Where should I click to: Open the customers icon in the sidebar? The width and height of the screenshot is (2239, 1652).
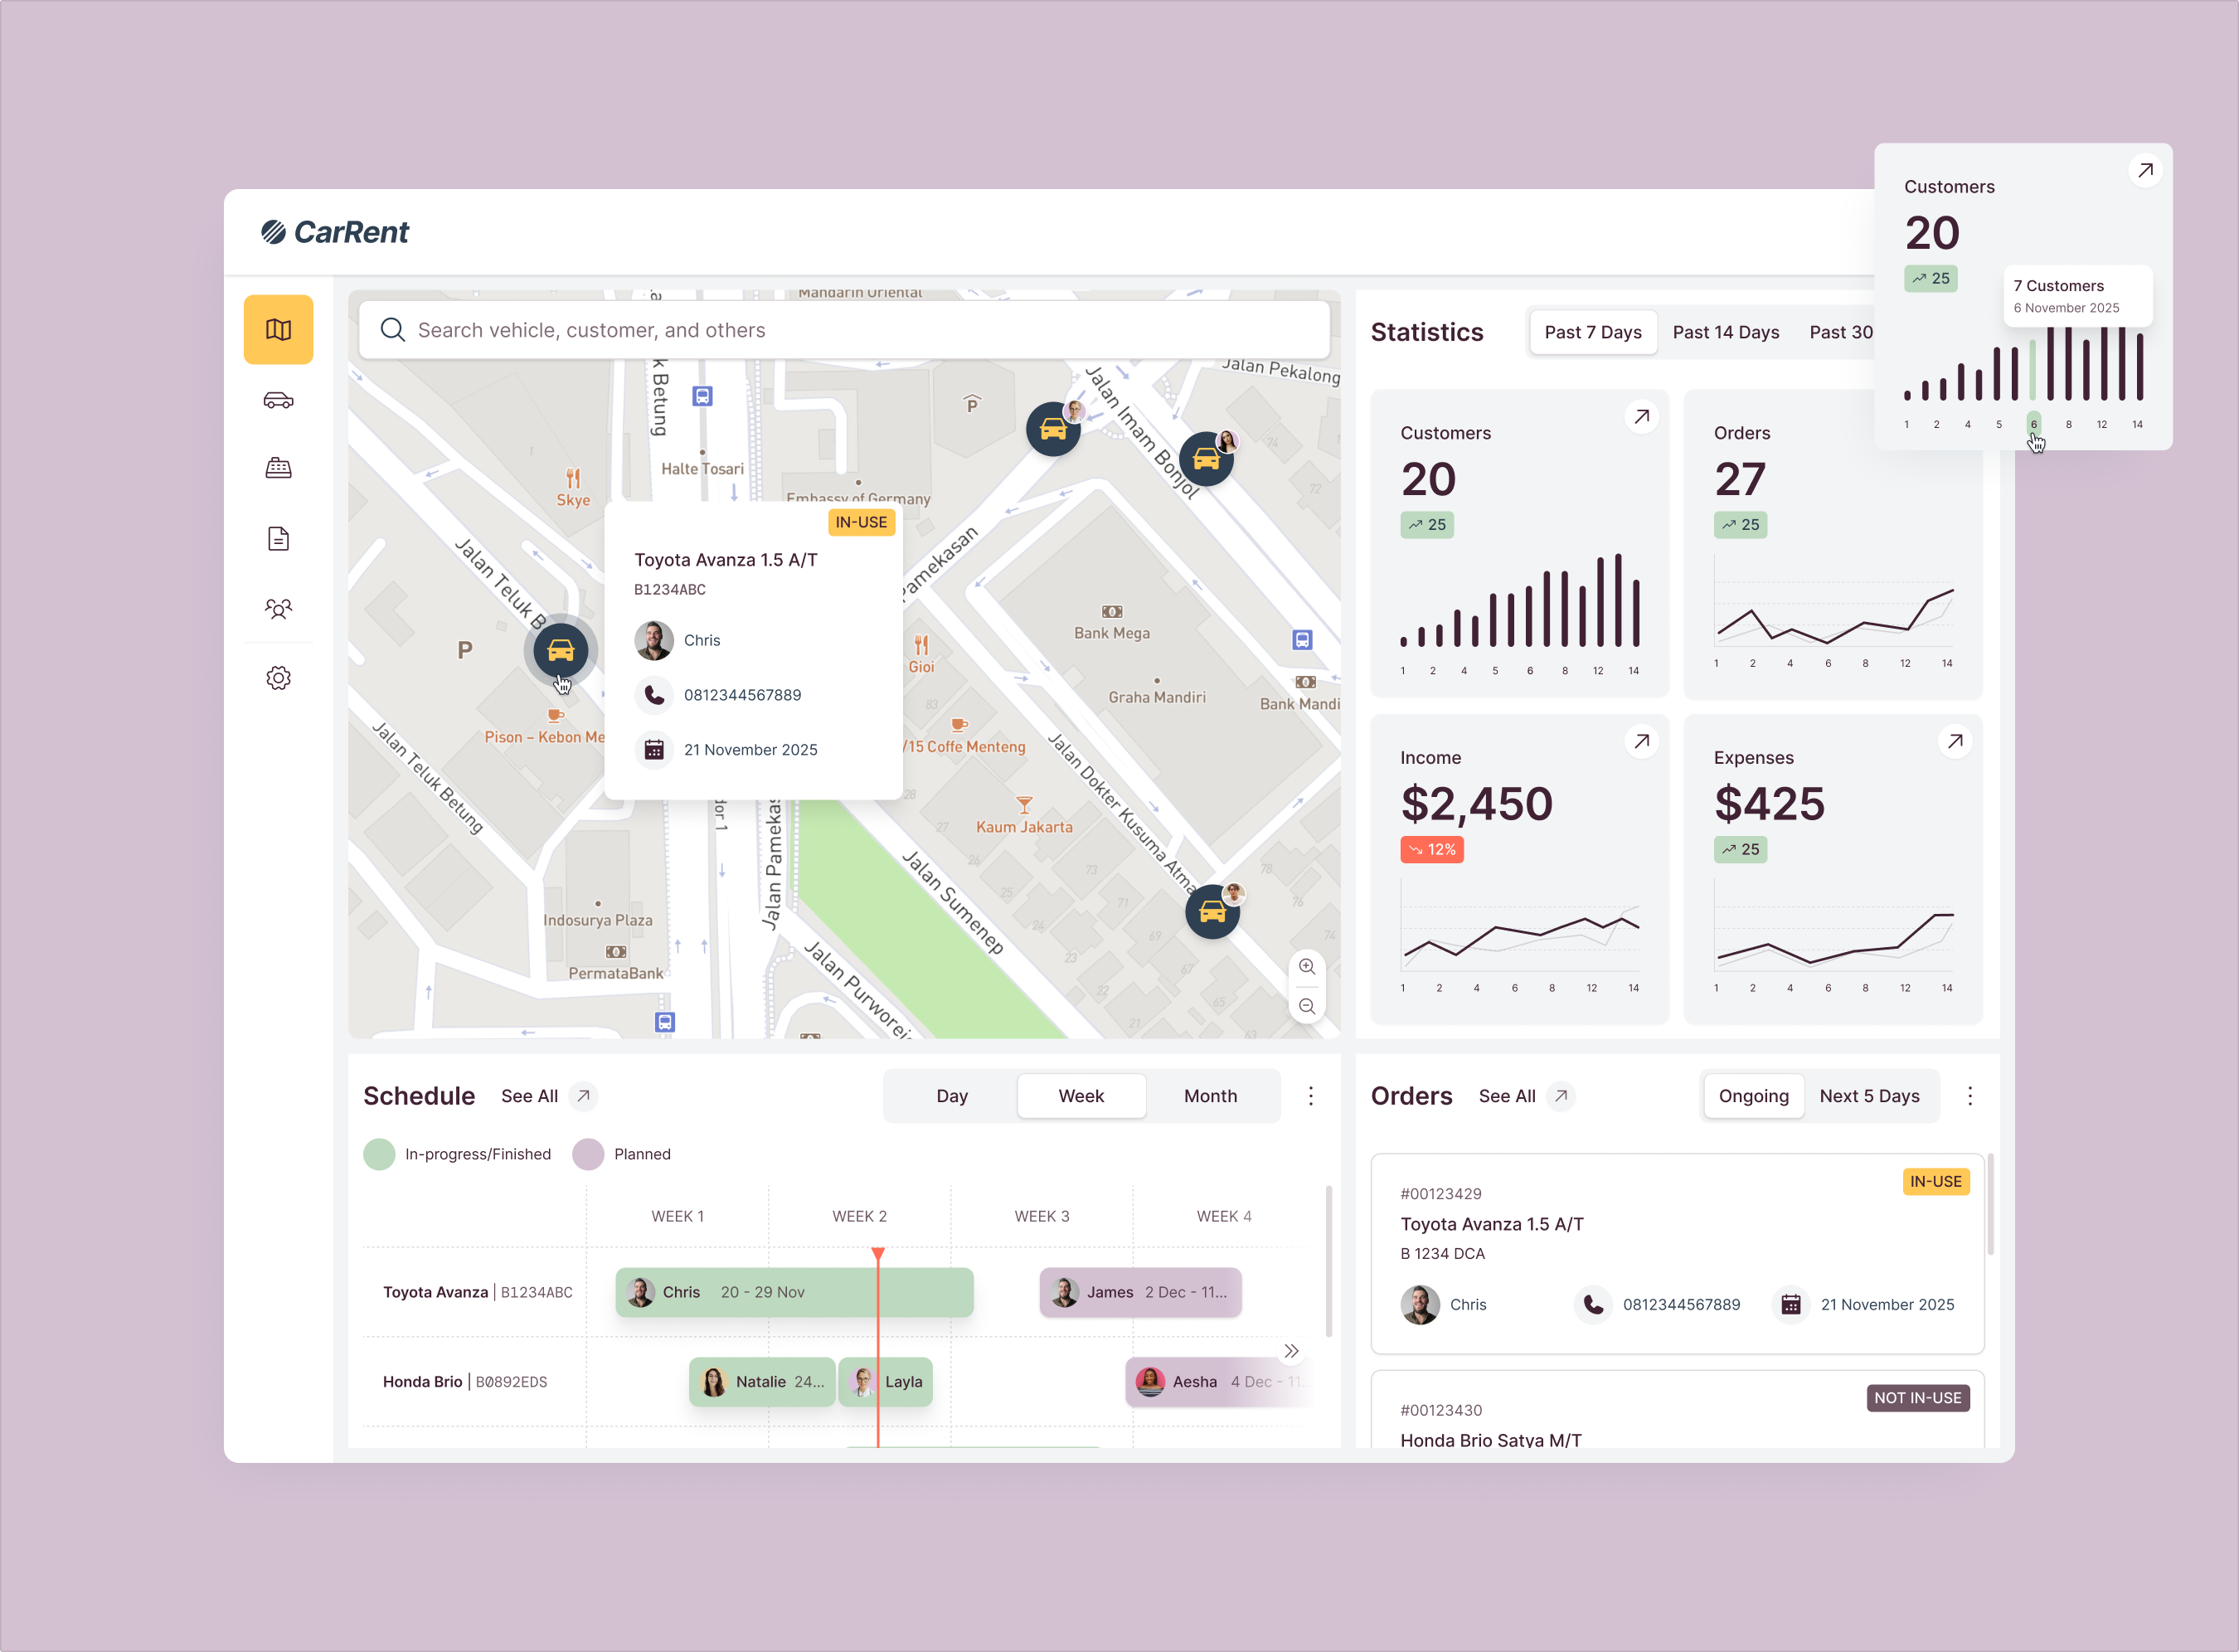click(279, 608)
